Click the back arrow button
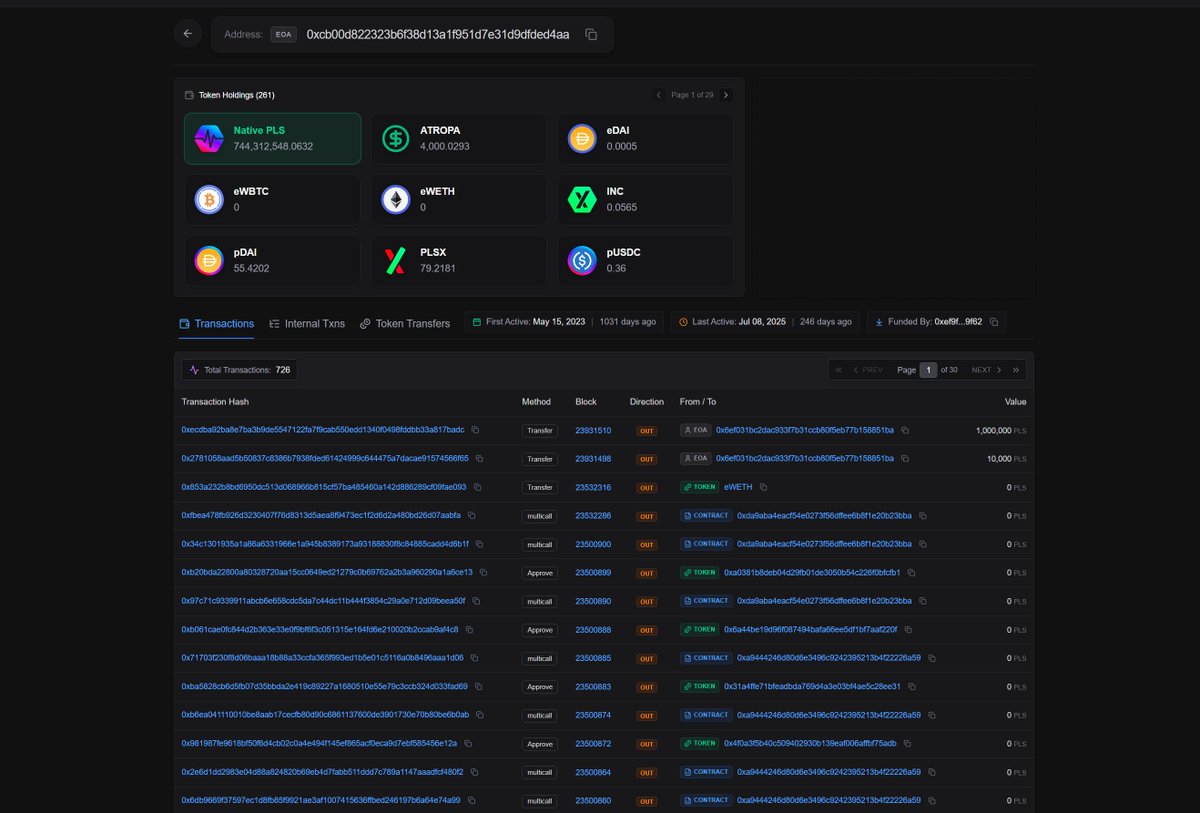Screen dimensions: 1200x813 click(187, 33)
